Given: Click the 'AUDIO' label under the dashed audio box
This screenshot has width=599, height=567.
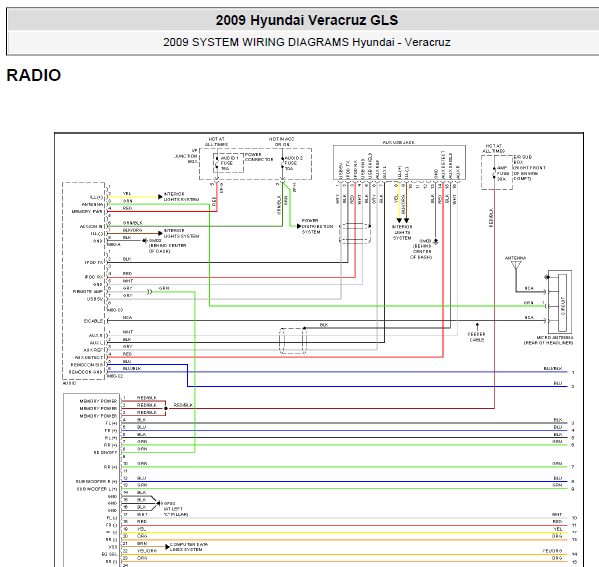Looking at the screenshot, I should click(x=69, y=383).
